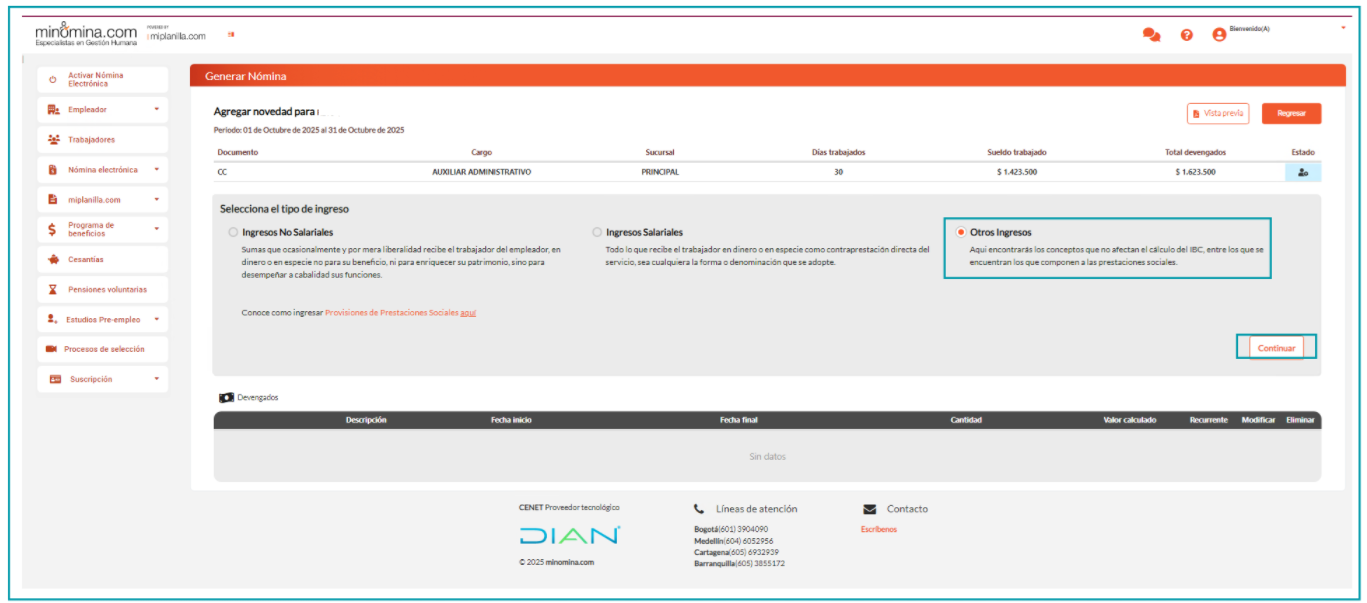Click the Procesos de selección camera icon
The image size is (1367, 603).
(52, 349)
